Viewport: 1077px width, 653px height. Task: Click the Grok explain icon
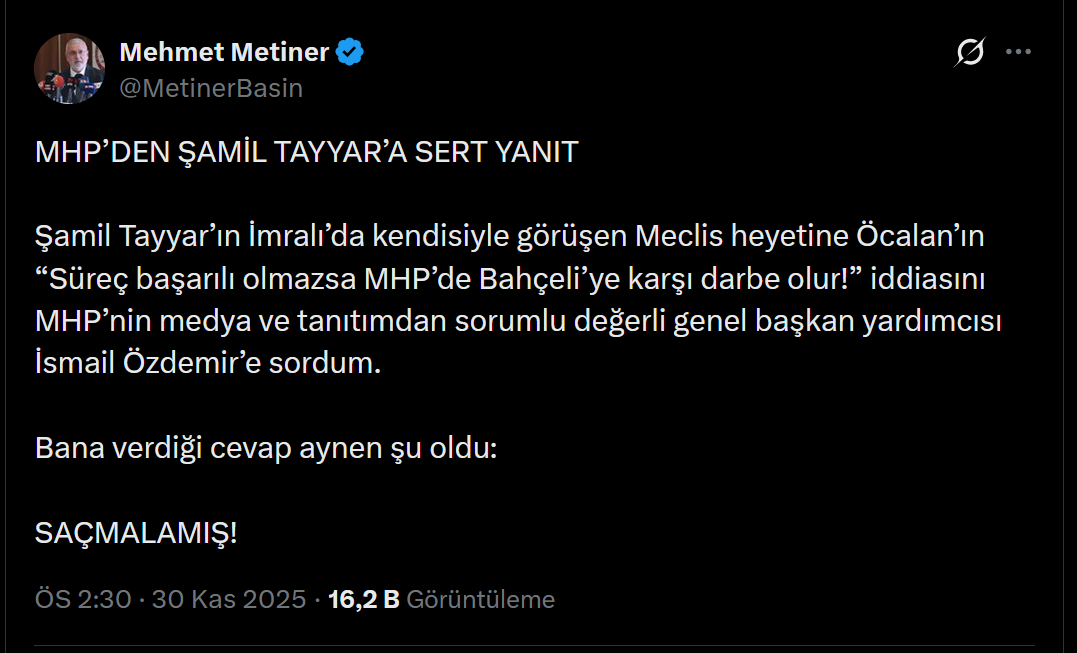coord(969,52)
